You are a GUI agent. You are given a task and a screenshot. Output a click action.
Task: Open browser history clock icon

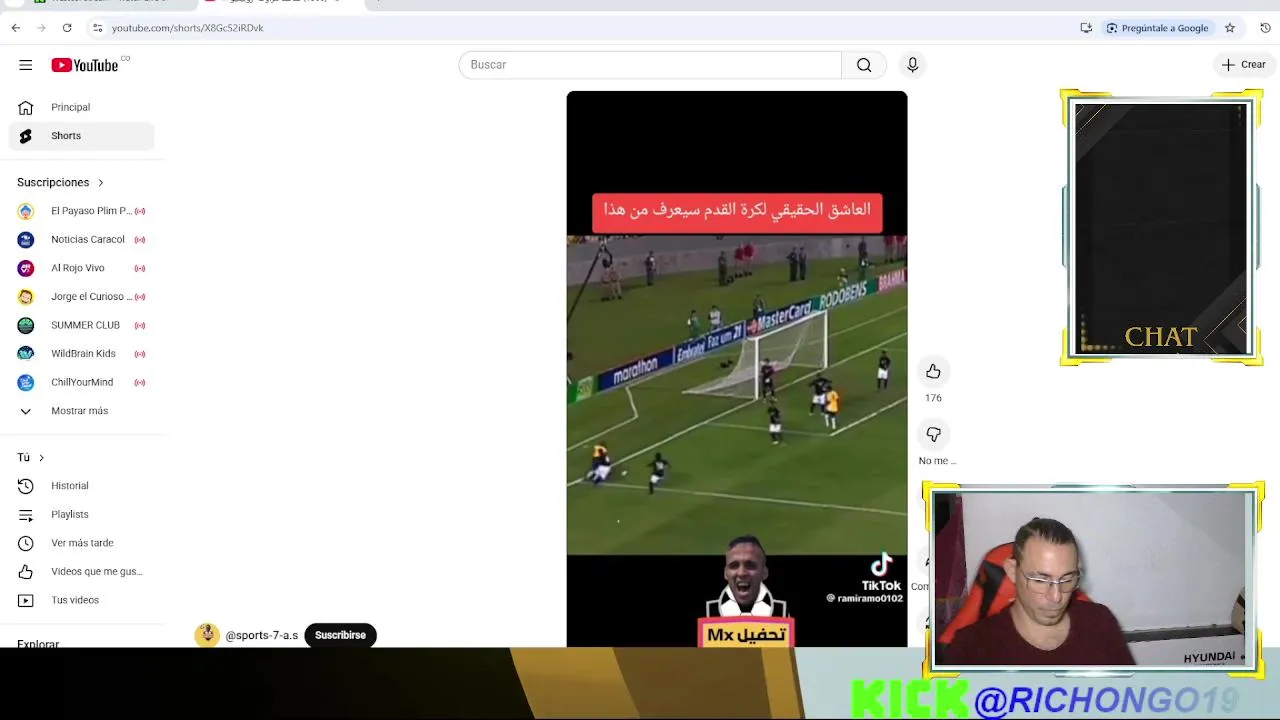click(x=1265, y=28)
